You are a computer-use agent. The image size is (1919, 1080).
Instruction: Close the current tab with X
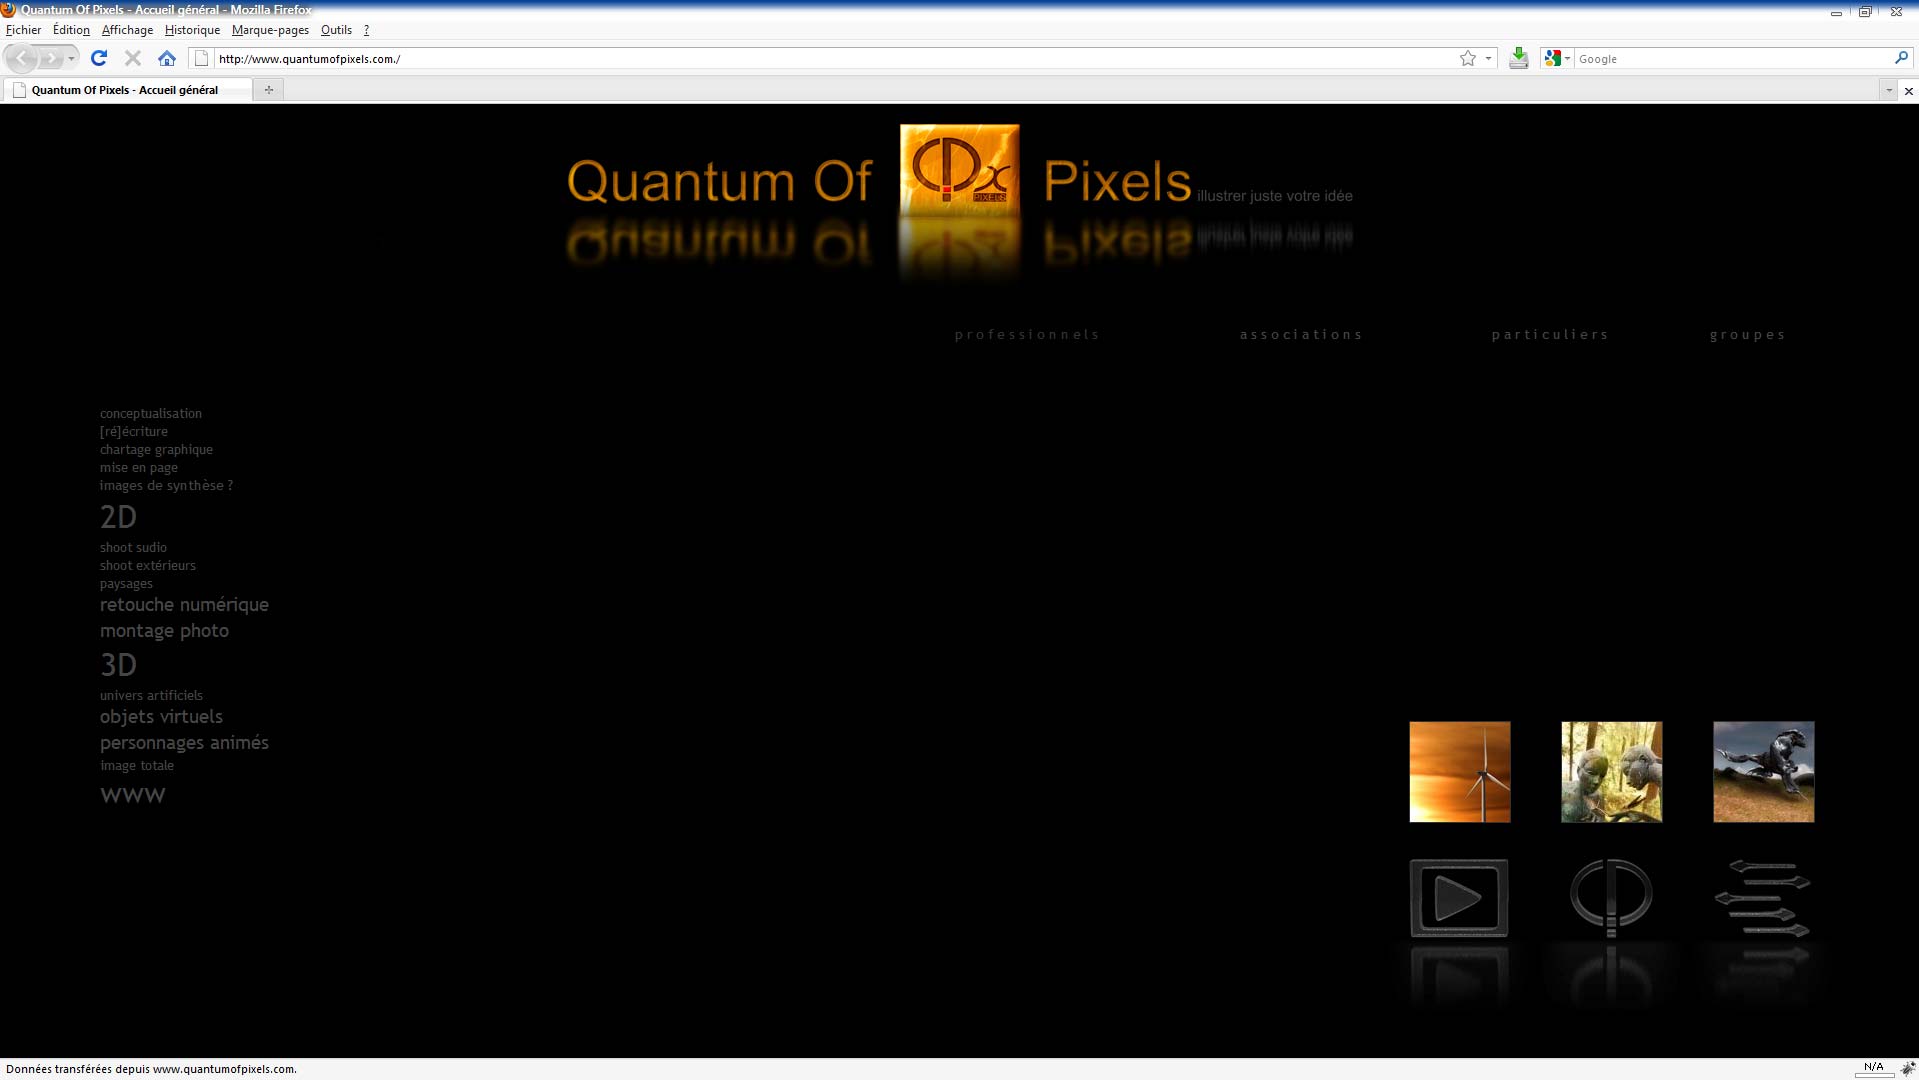tap(1908, 91)
